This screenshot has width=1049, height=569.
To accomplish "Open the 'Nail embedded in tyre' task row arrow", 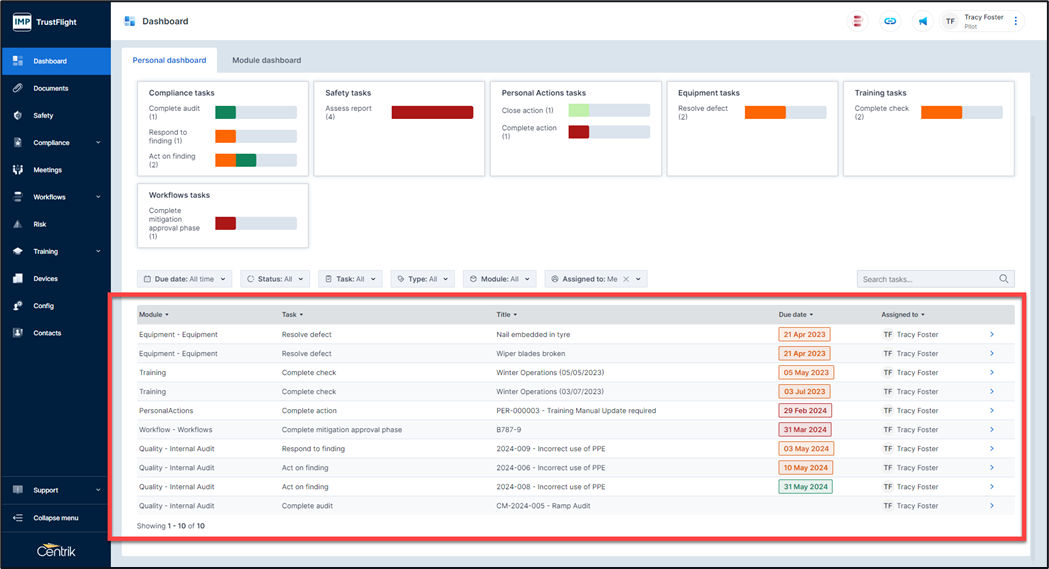I will (991, 334).
